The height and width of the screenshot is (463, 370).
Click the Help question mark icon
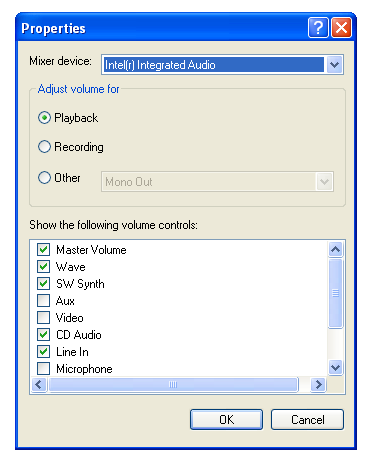pos(318,28)
